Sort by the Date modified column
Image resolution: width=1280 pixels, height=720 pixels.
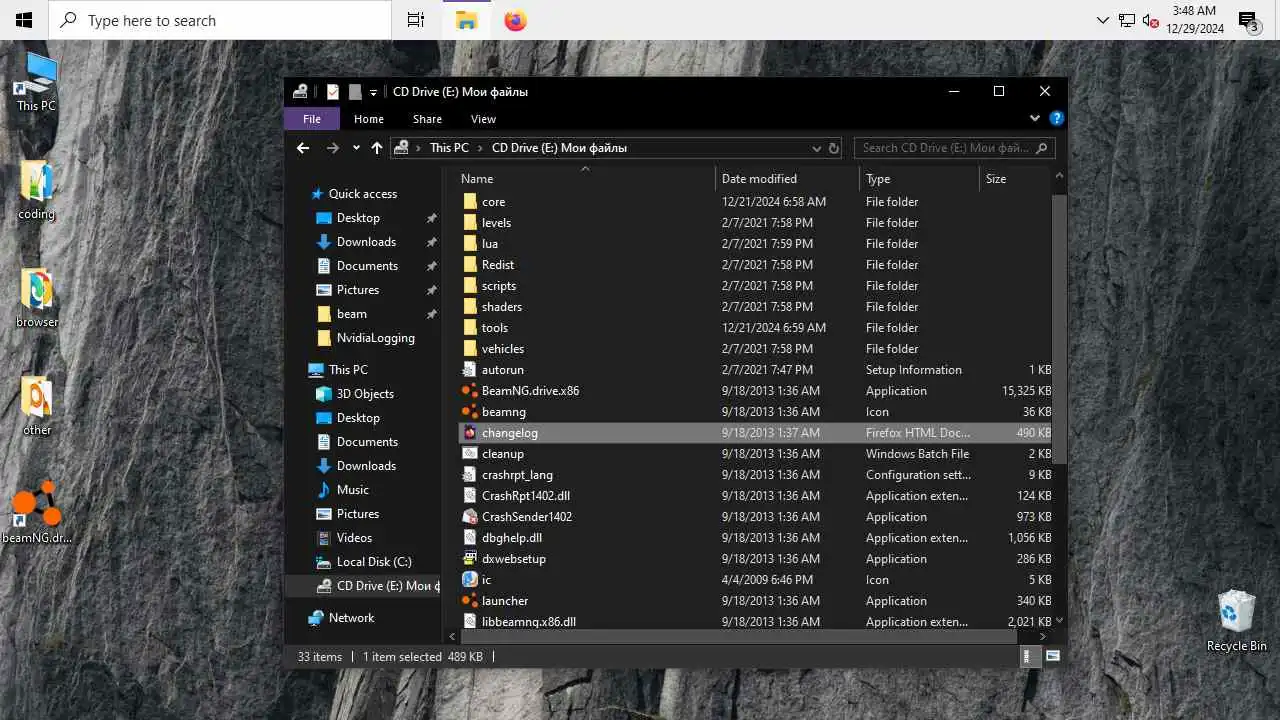pos(787,179)
